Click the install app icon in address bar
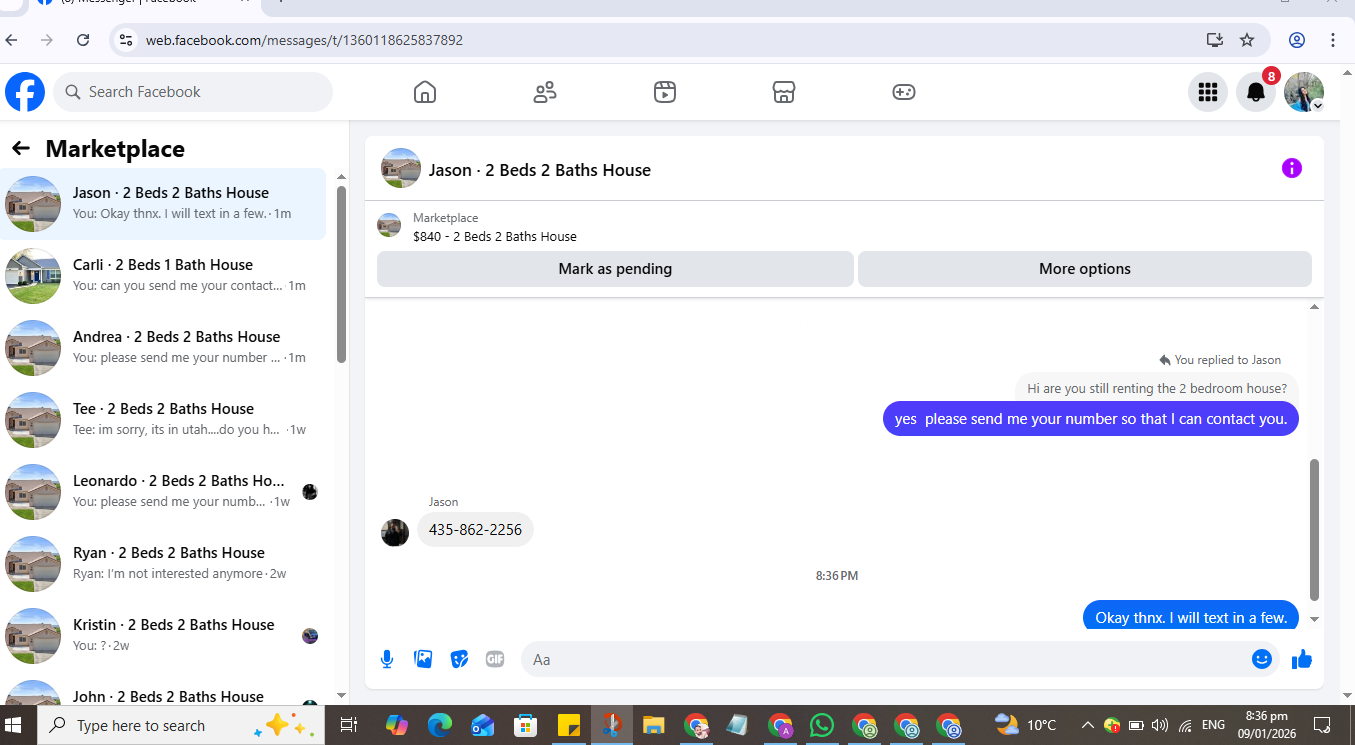Screen dimensions: 1355x745 tap(1215, 40)
